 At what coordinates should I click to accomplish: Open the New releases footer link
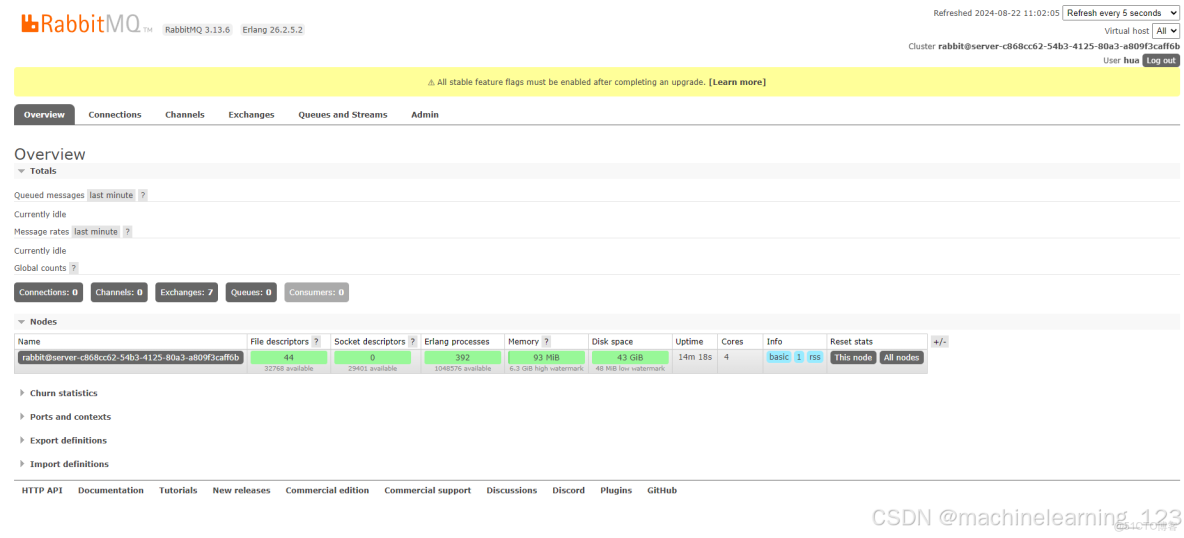(242, 490)
